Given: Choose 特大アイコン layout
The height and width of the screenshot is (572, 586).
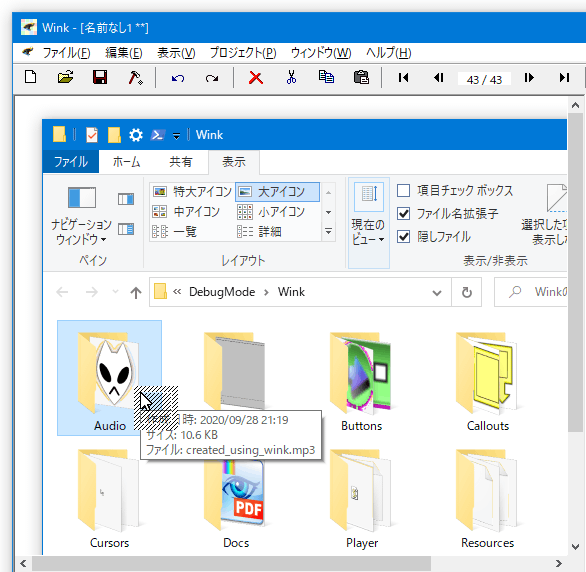Looking at the screenshot, I should point(192,192).
